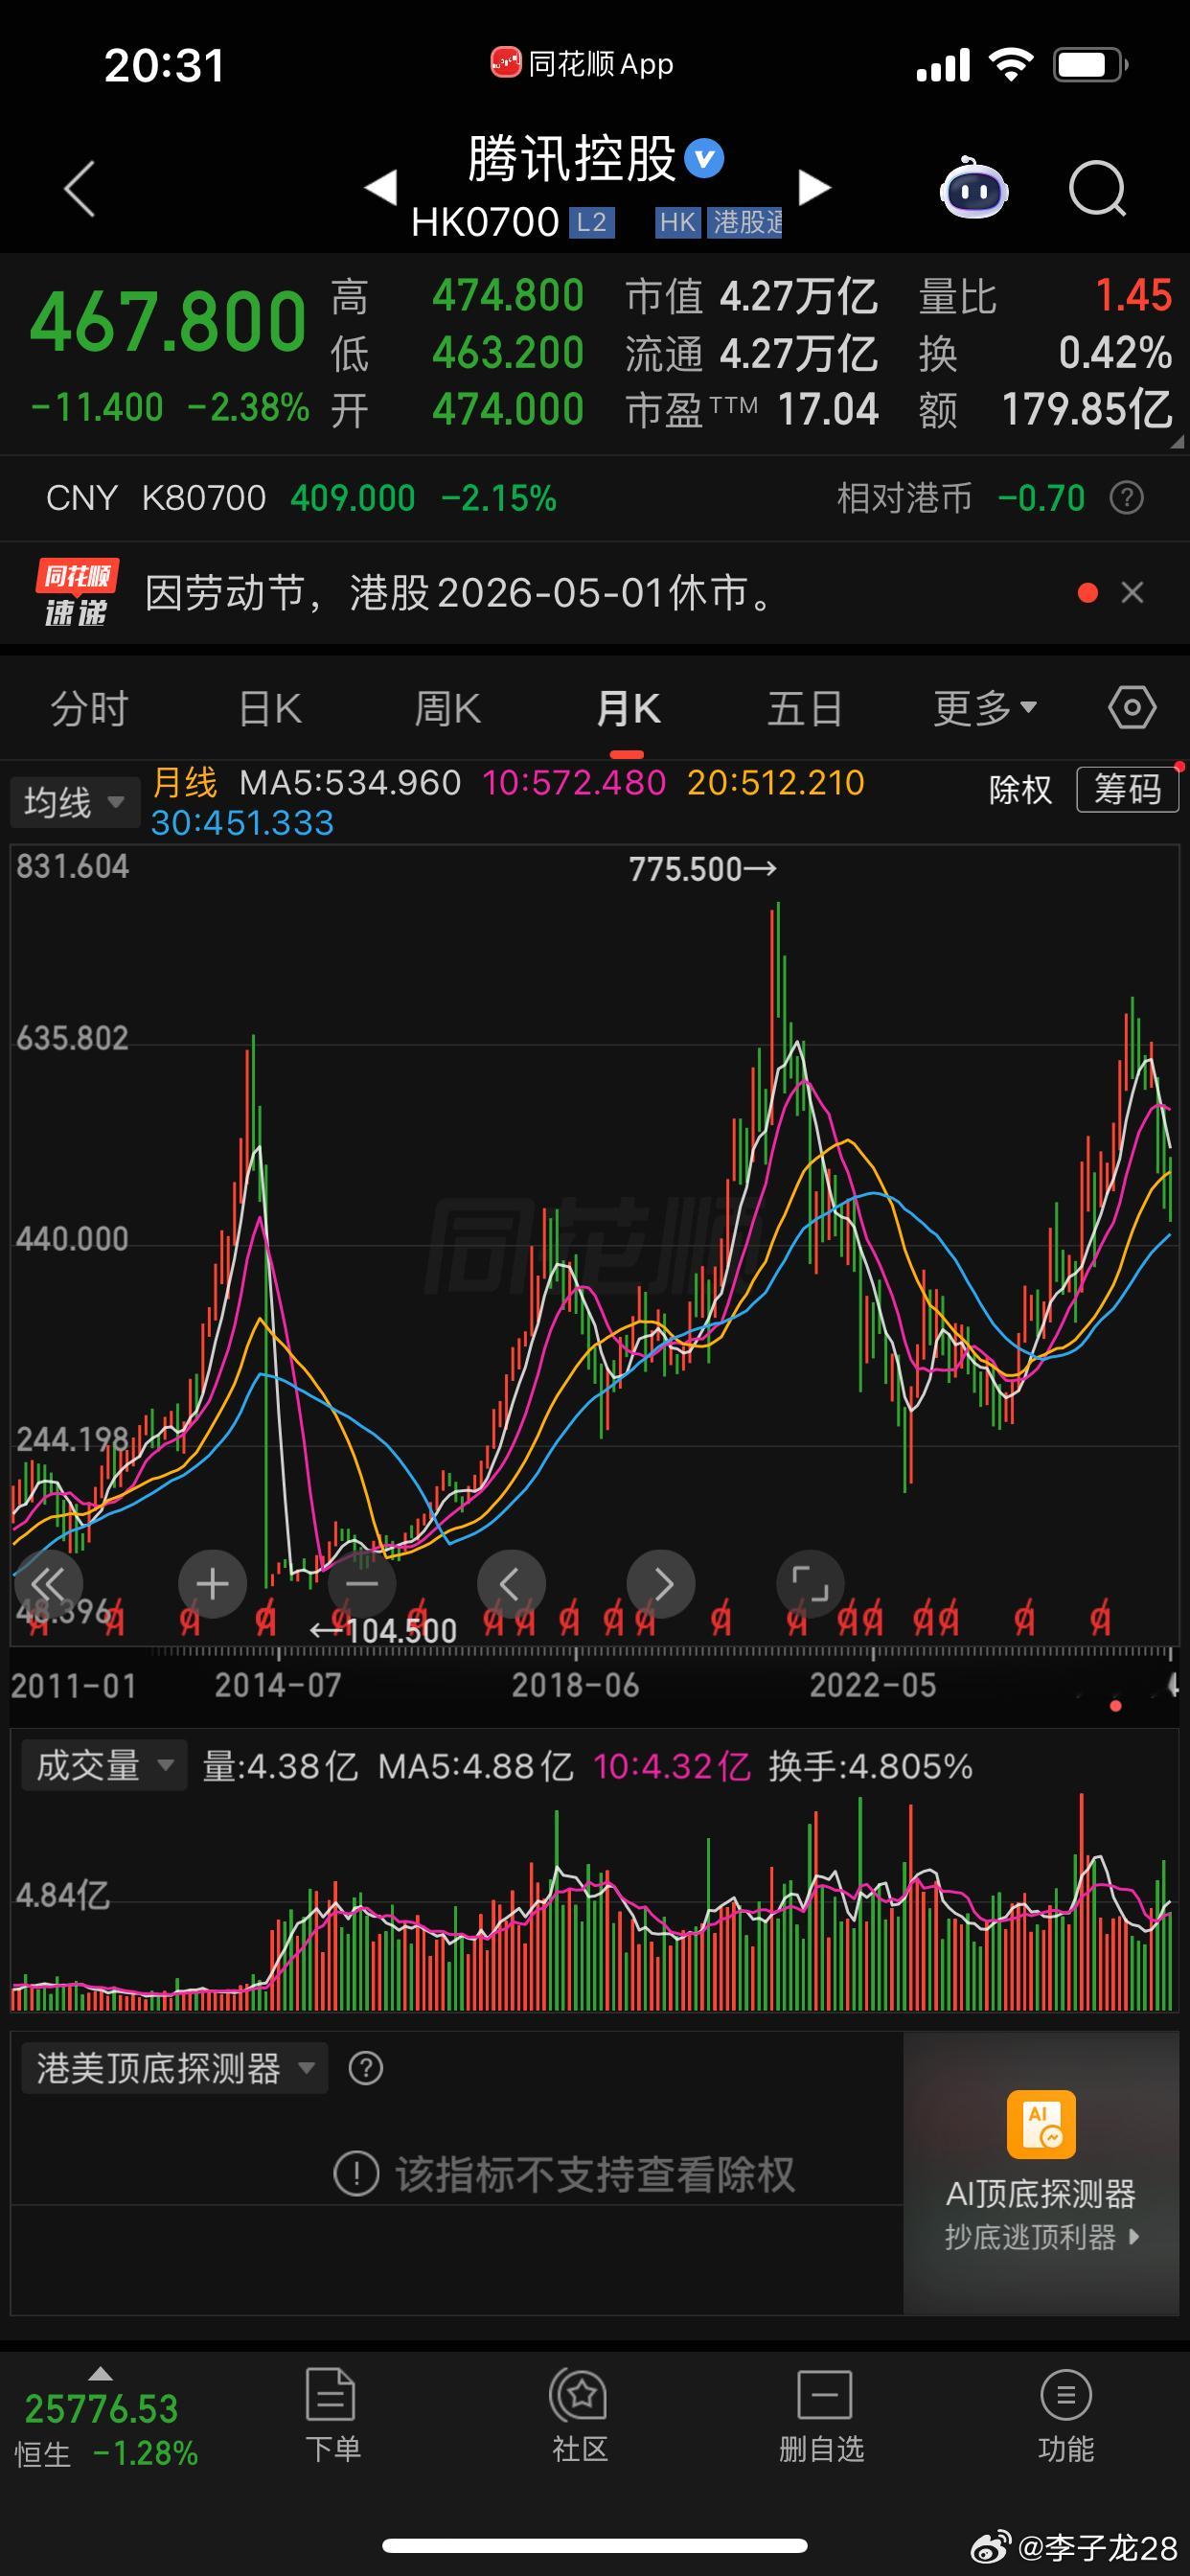The height and width of the screenshot is (2576, 1190).
Task: Tap the 同花顺 App return link in status bar
Action: click(x=582, y=64)
